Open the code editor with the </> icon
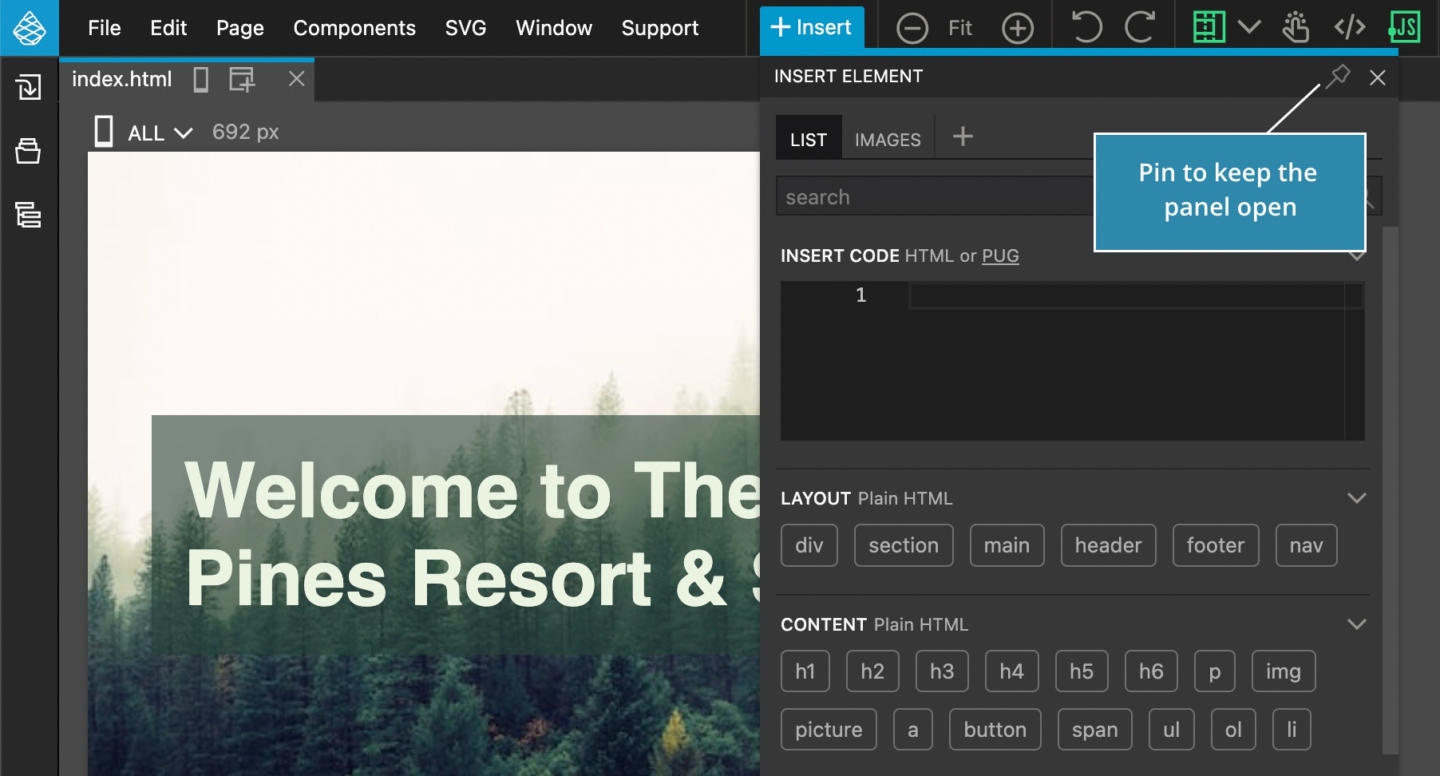1440x776 pixels. click(x=1349, y=27)
